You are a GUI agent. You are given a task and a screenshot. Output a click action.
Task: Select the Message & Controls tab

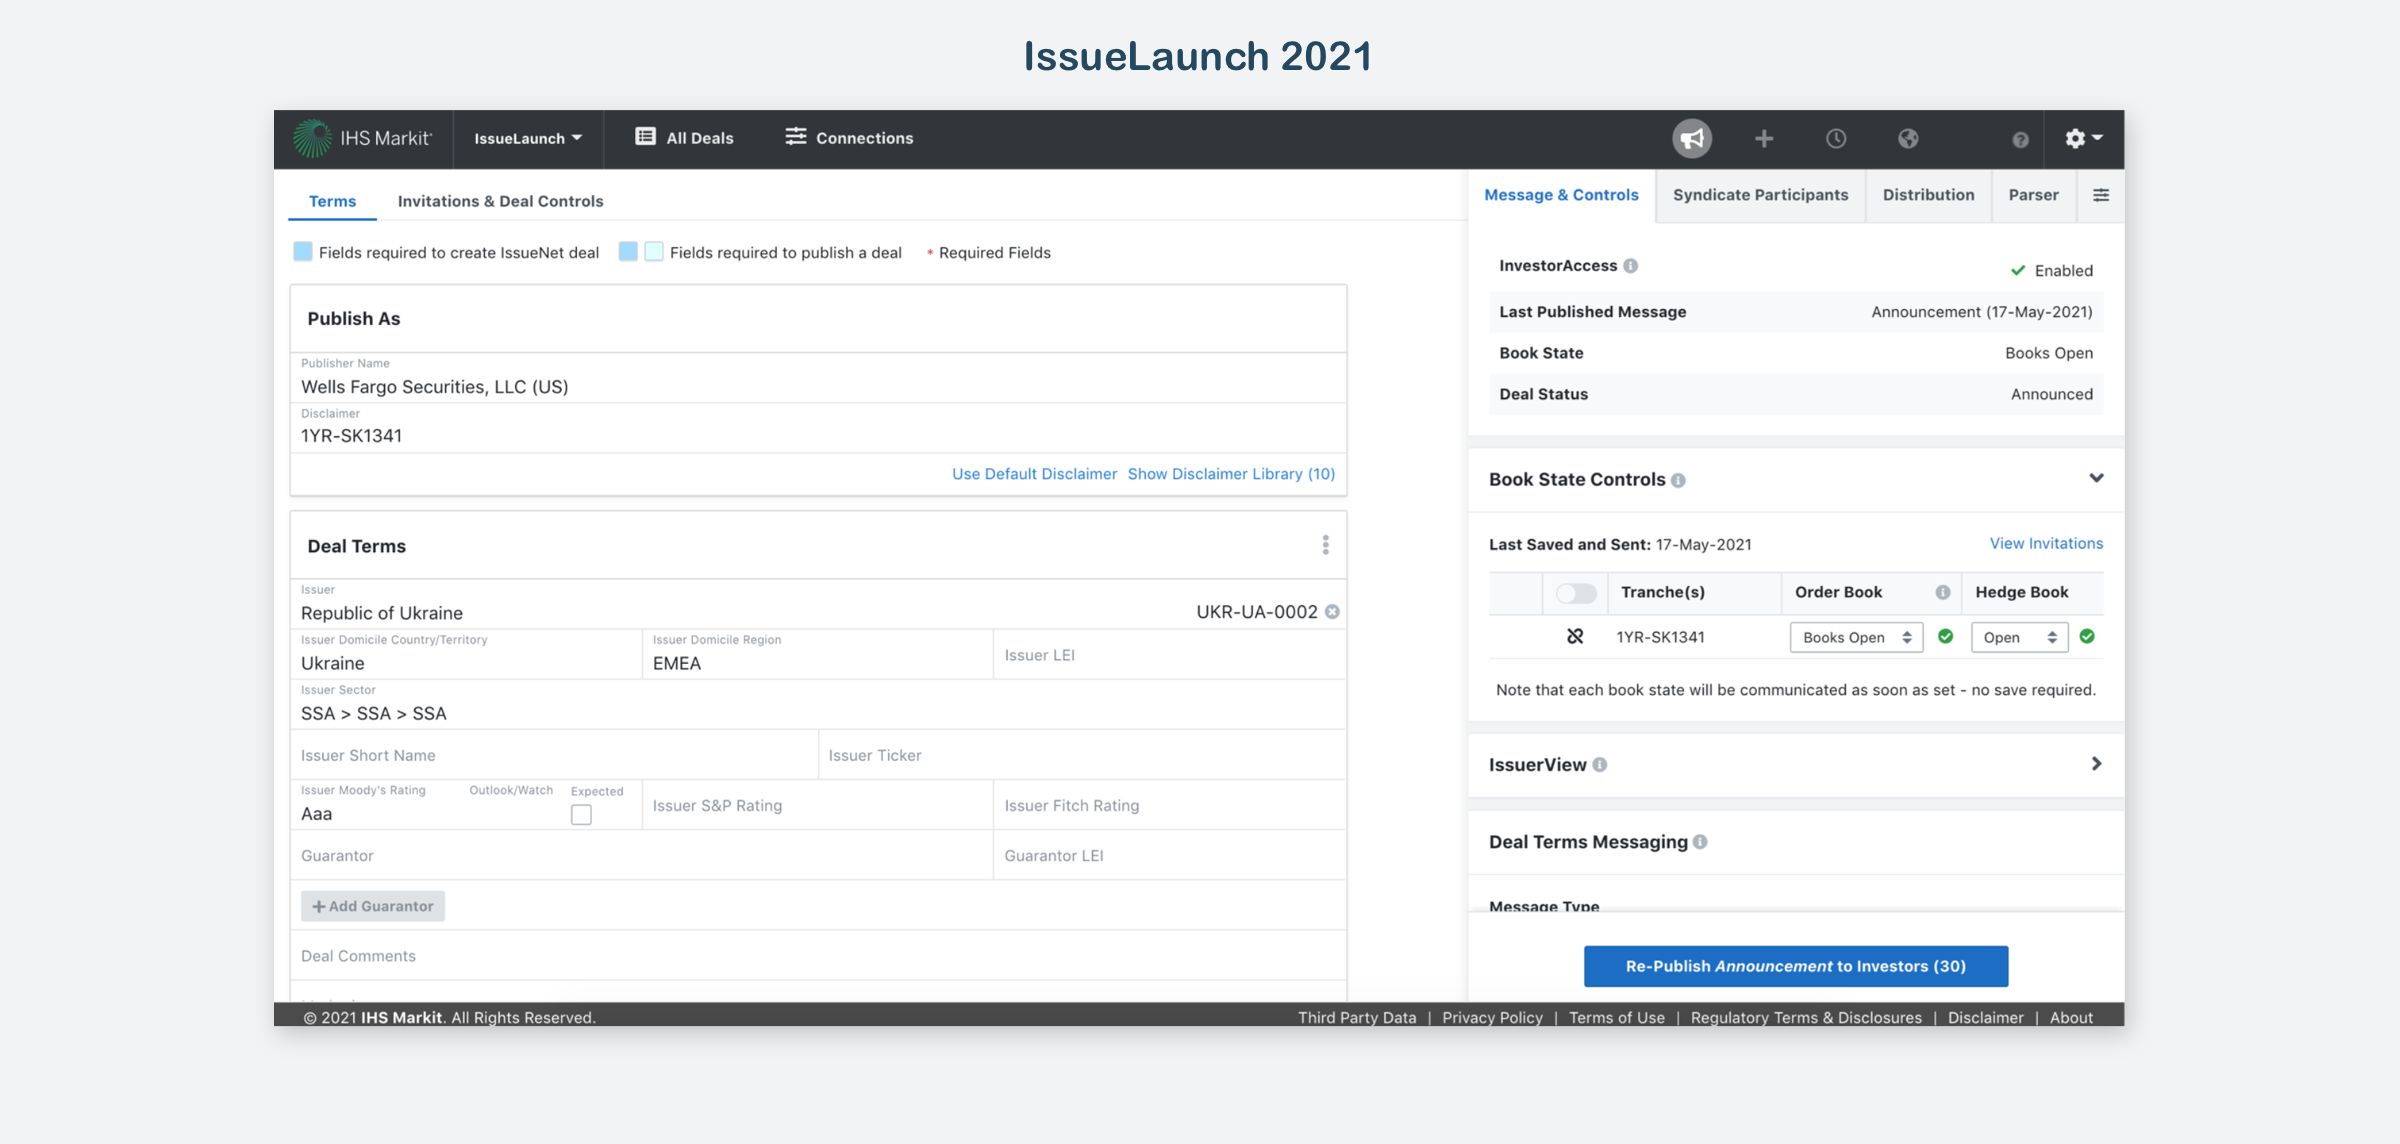(x=1561, y=195)
